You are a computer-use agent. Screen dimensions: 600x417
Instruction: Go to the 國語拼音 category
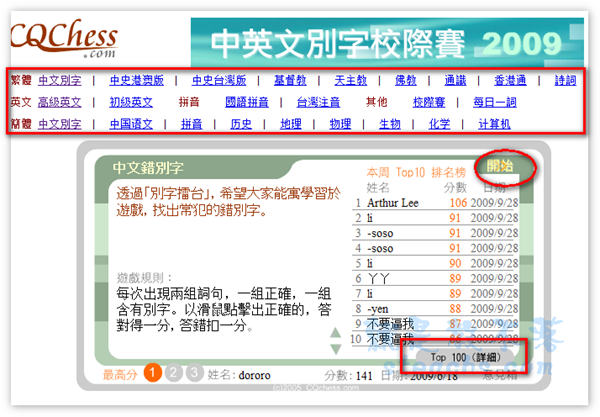[249, 102]
